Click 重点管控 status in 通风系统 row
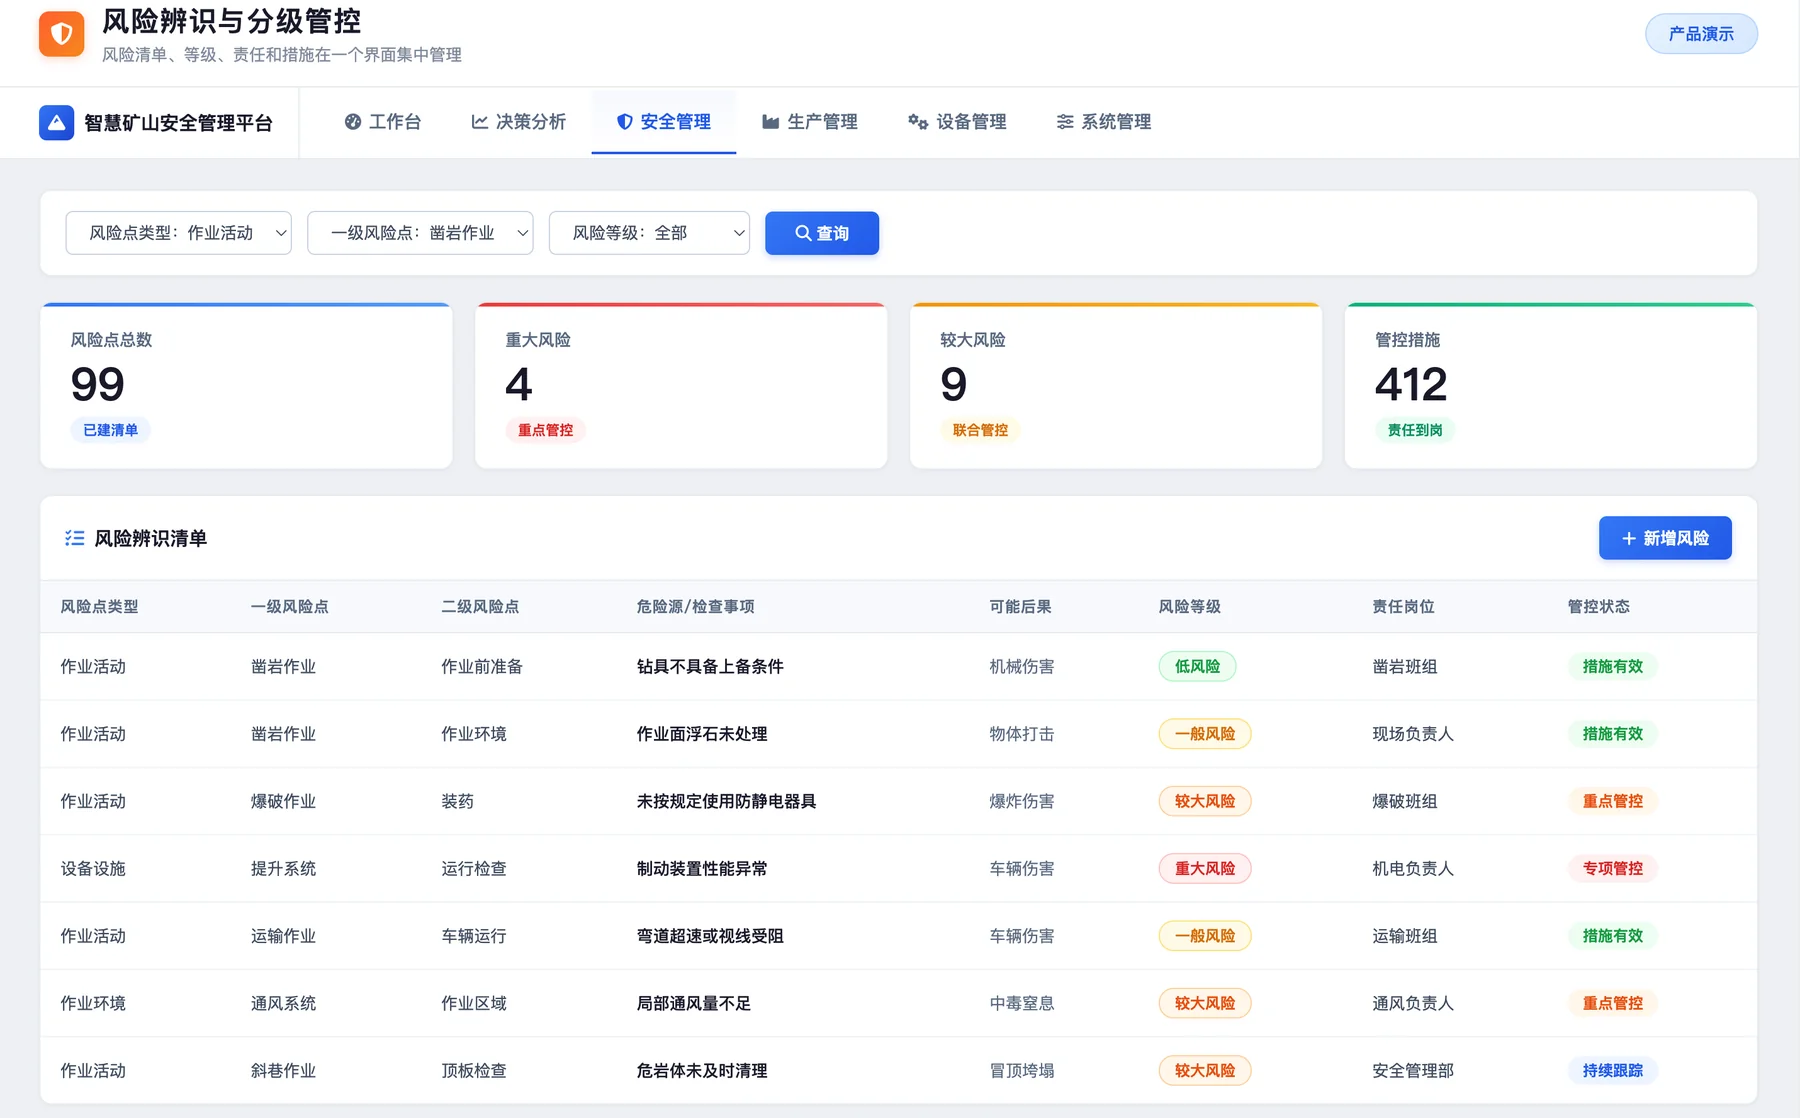 coord(1613,1003)
